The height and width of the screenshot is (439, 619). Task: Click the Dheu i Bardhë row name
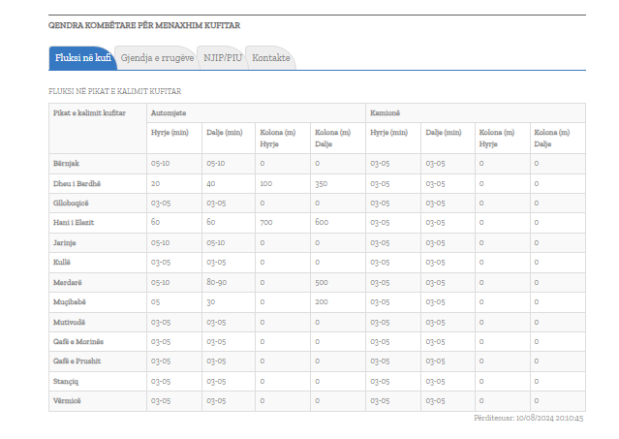(x=77, y=184)
